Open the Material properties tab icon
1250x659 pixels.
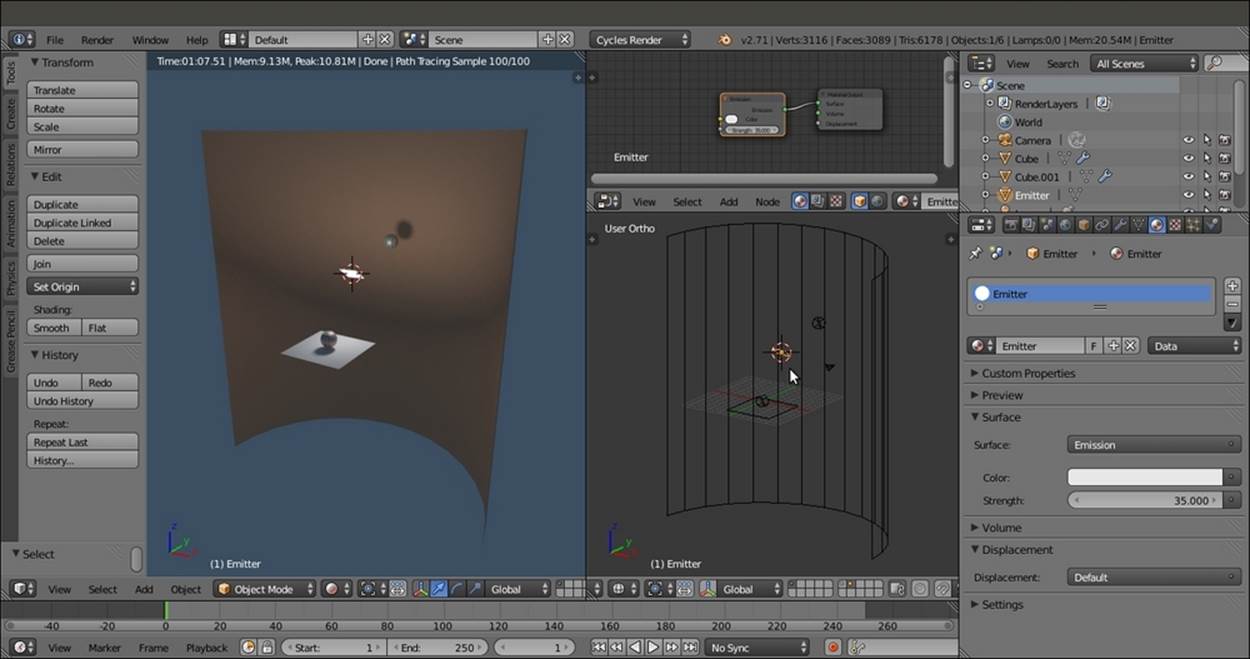[1157, 225]
